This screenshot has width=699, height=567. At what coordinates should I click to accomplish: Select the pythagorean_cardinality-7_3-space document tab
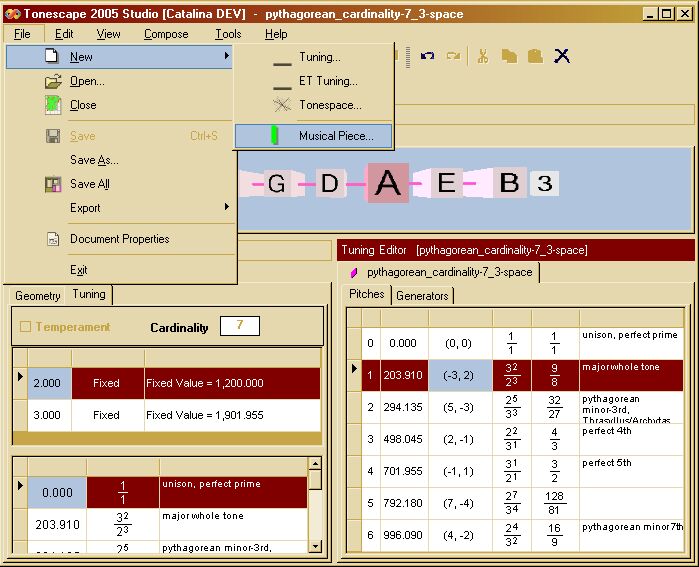coord(440,272)
